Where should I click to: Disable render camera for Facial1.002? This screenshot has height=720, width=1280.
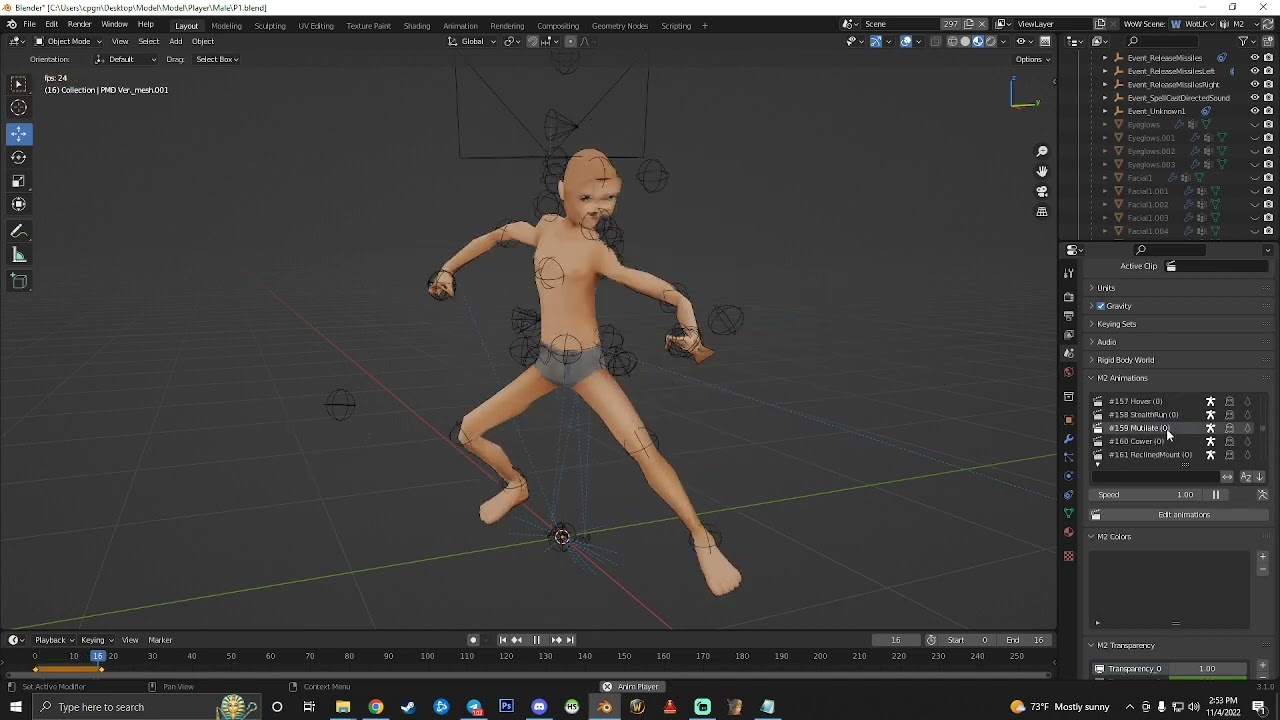(1268, 204)
